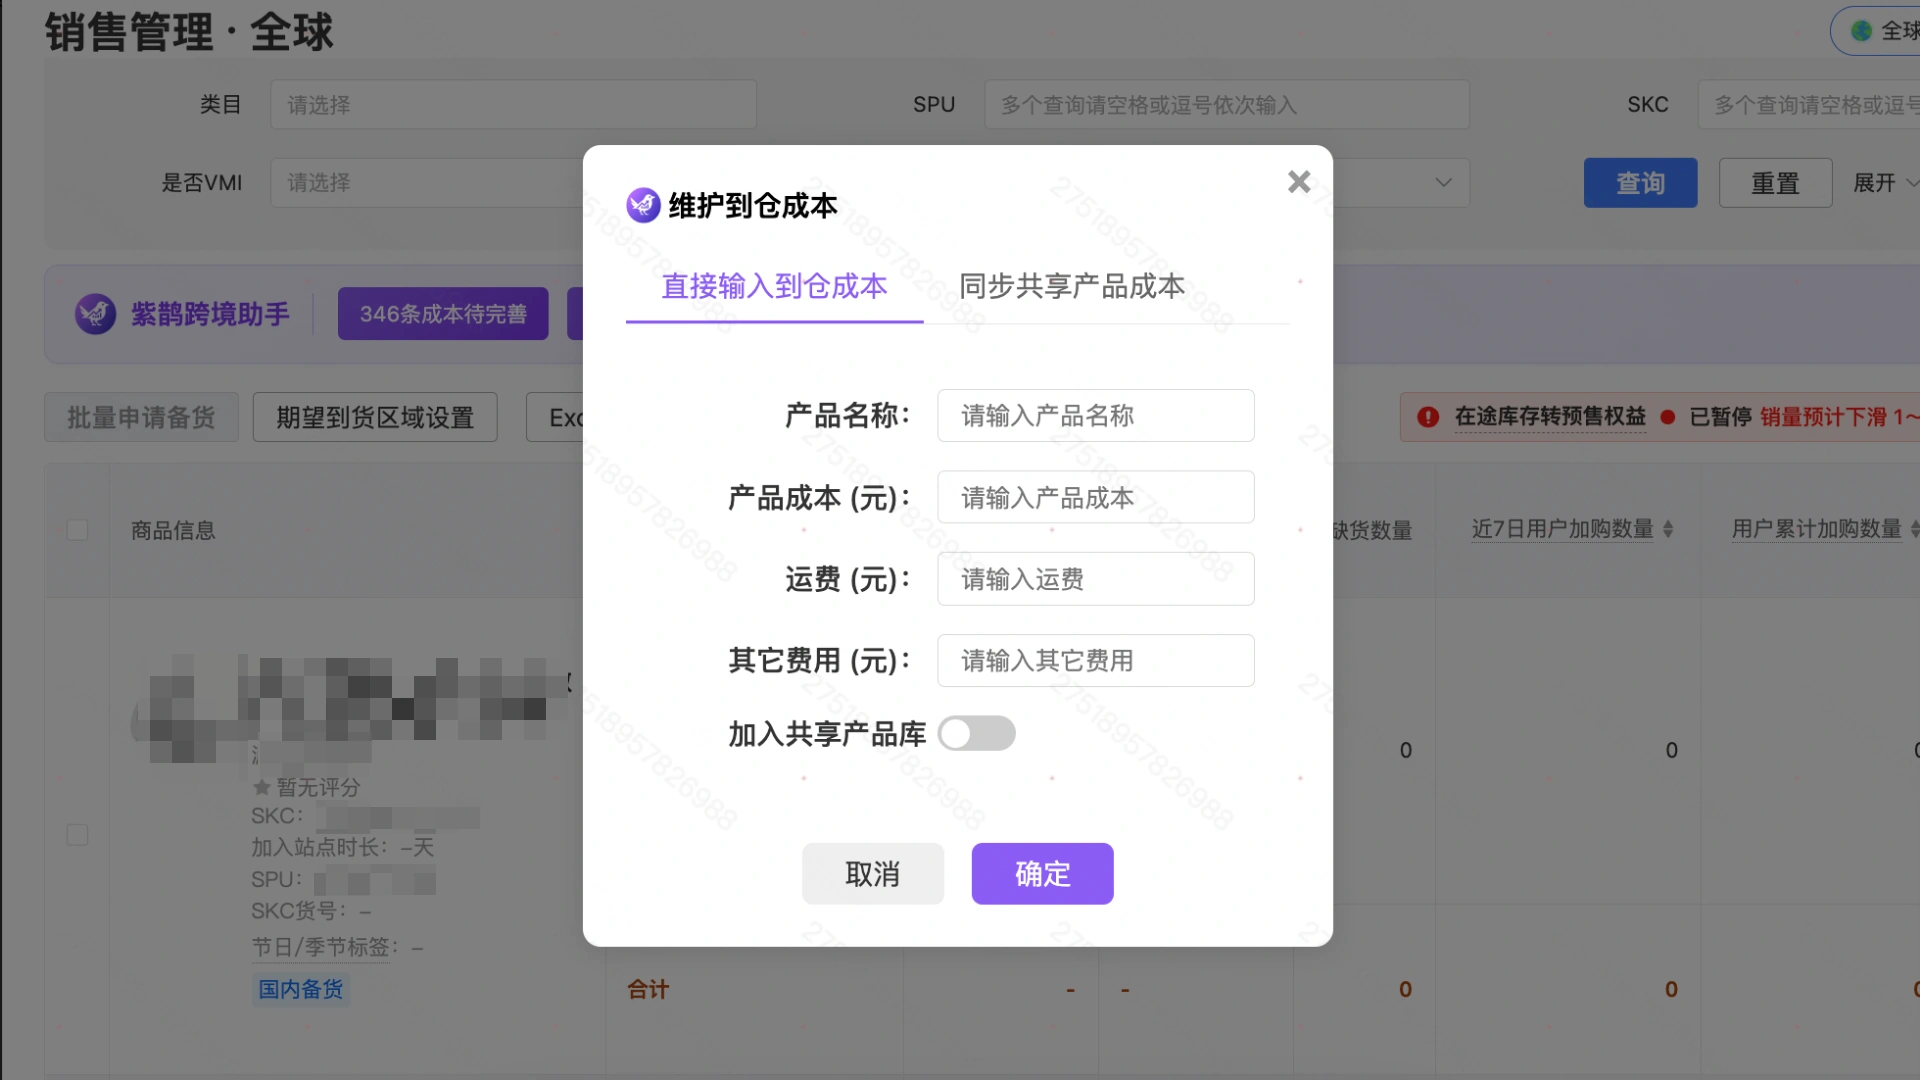
Task: Click the 取消 button
Action: [x=872, y=874]
